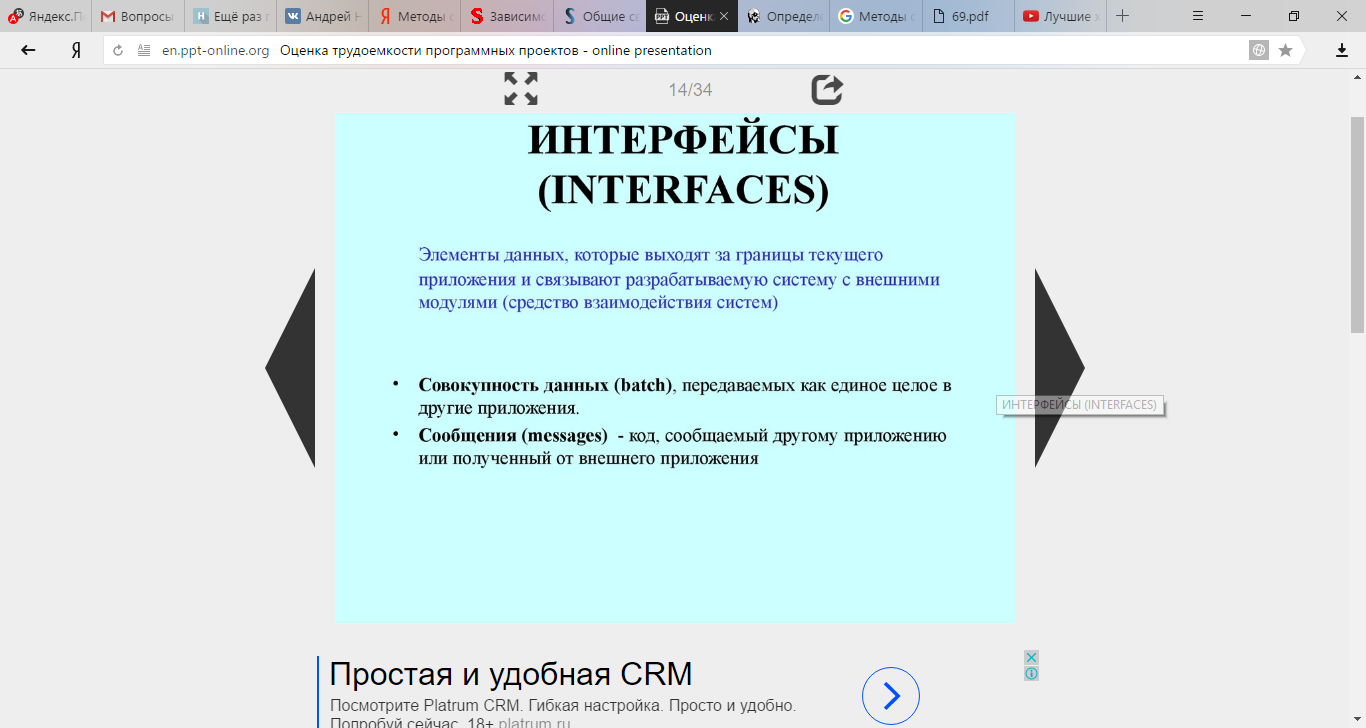Open the Yandex home Я button
This screenshot has width=1366, height=728.
(x=76, y=50)
